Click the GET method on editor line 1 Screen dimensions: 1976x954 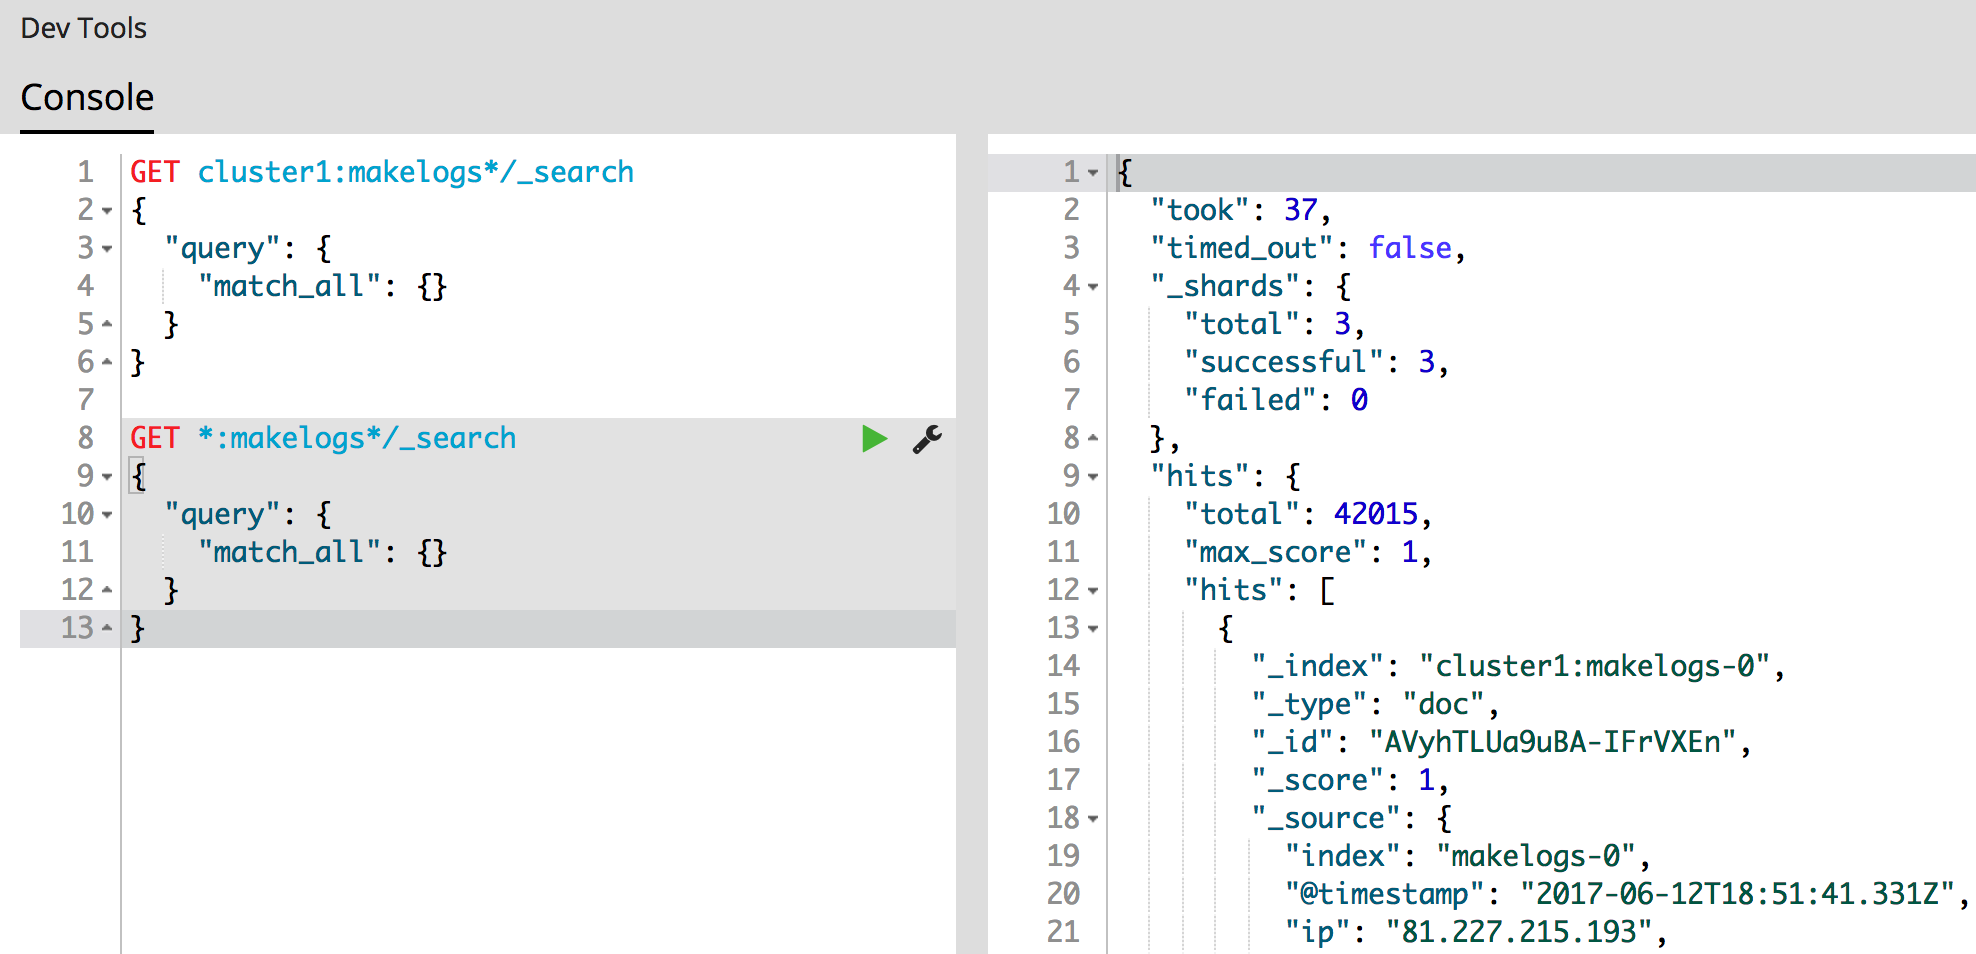coord(155,172)
